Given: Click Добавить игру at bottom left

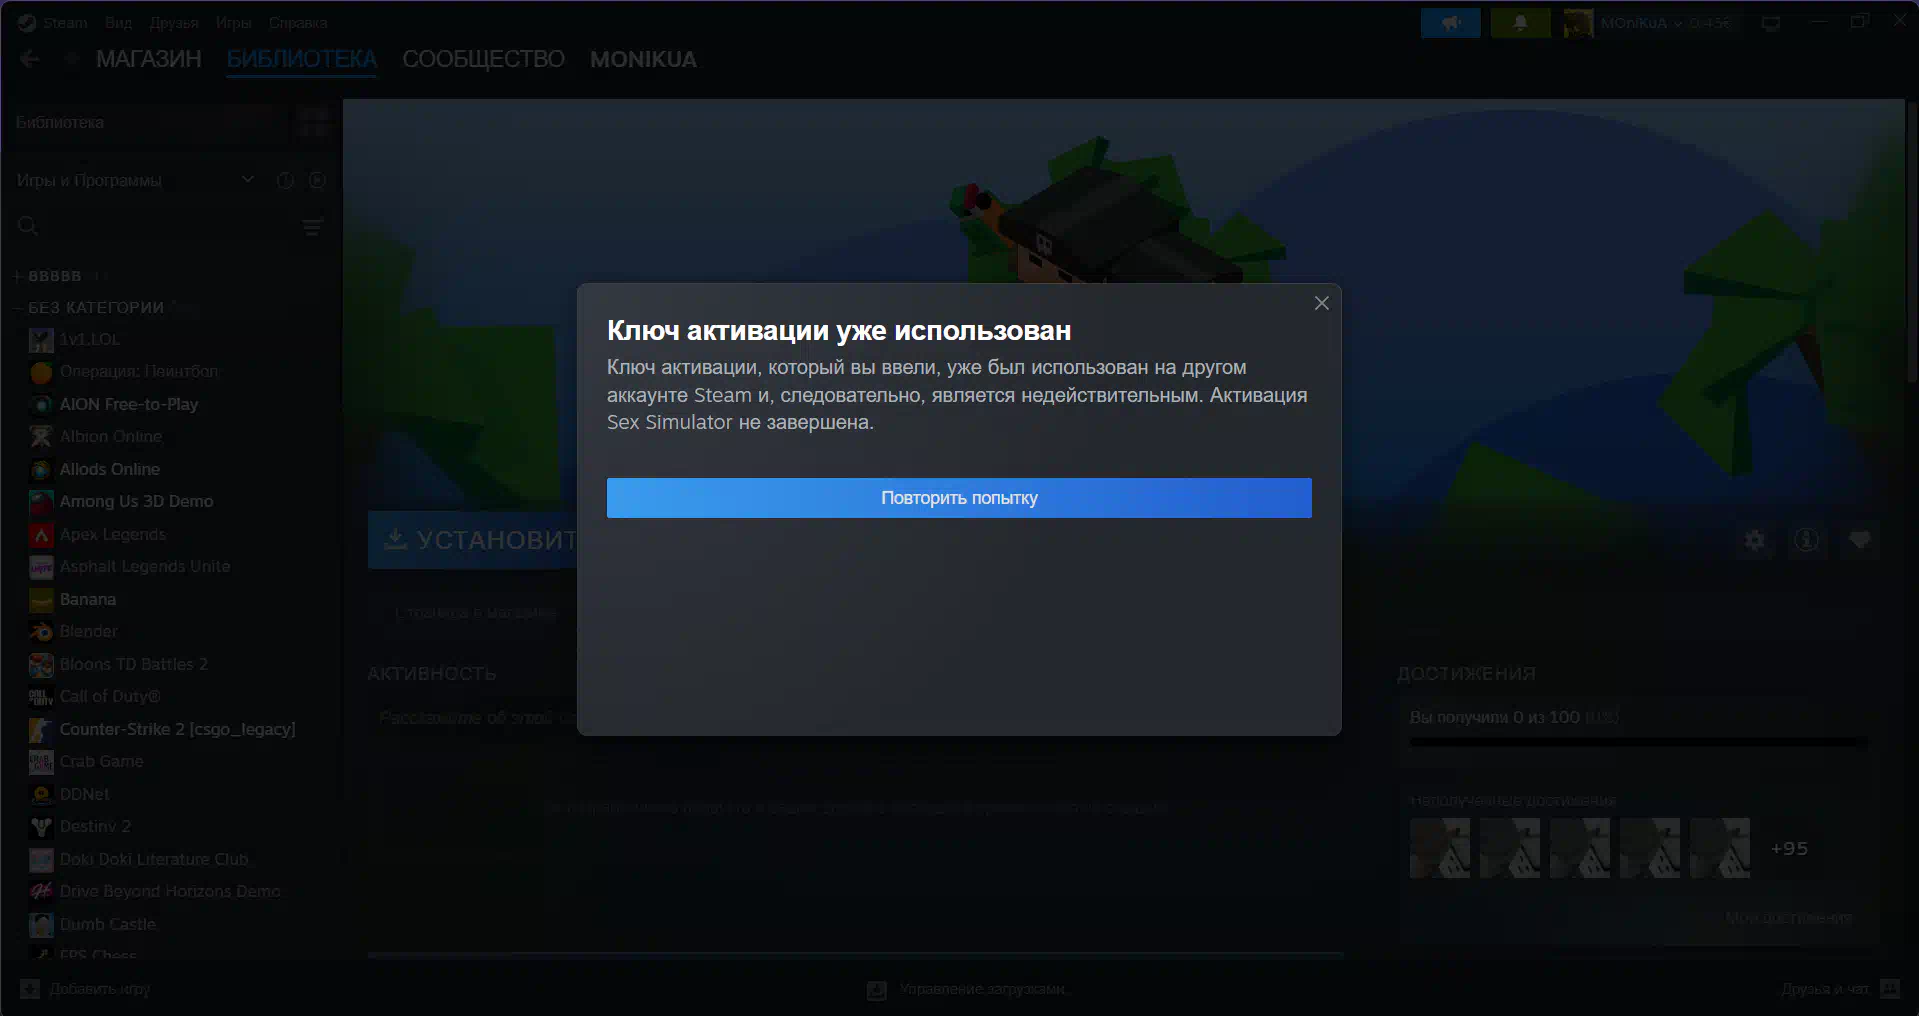Looking at the screenshot, I should point(86,989).
